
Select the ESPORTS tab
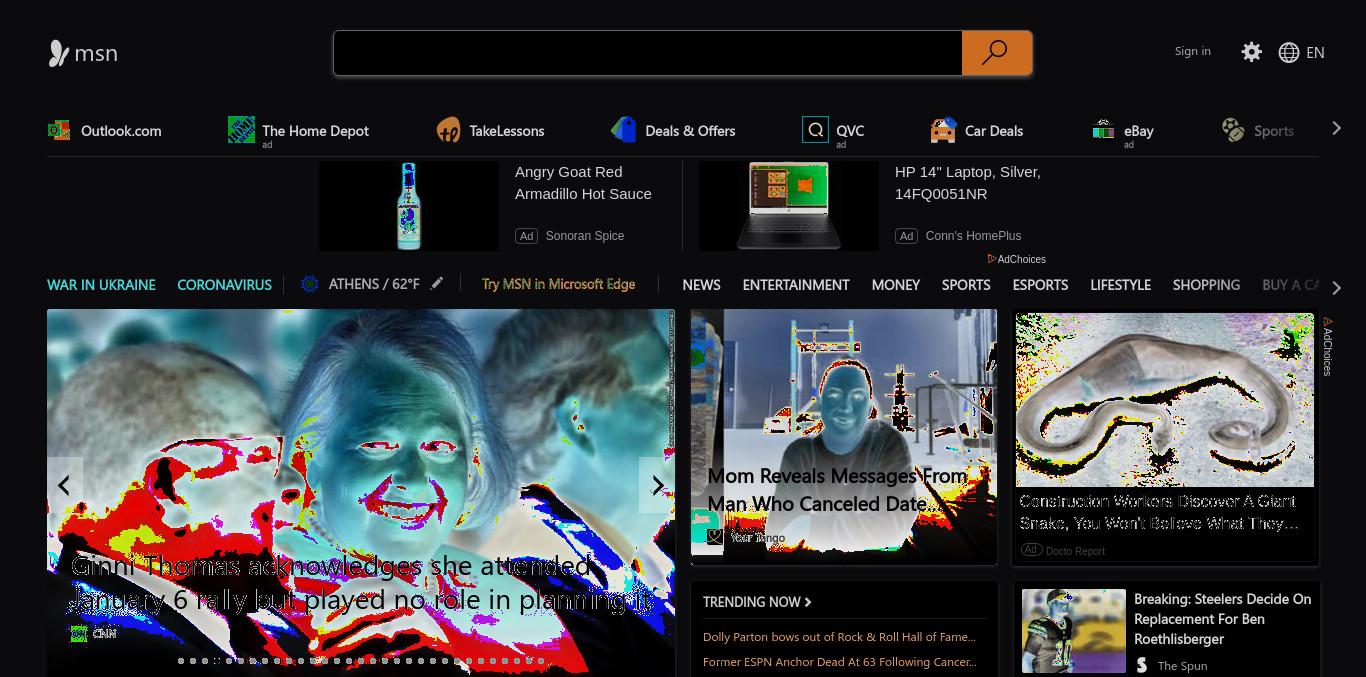(1040, 285)
